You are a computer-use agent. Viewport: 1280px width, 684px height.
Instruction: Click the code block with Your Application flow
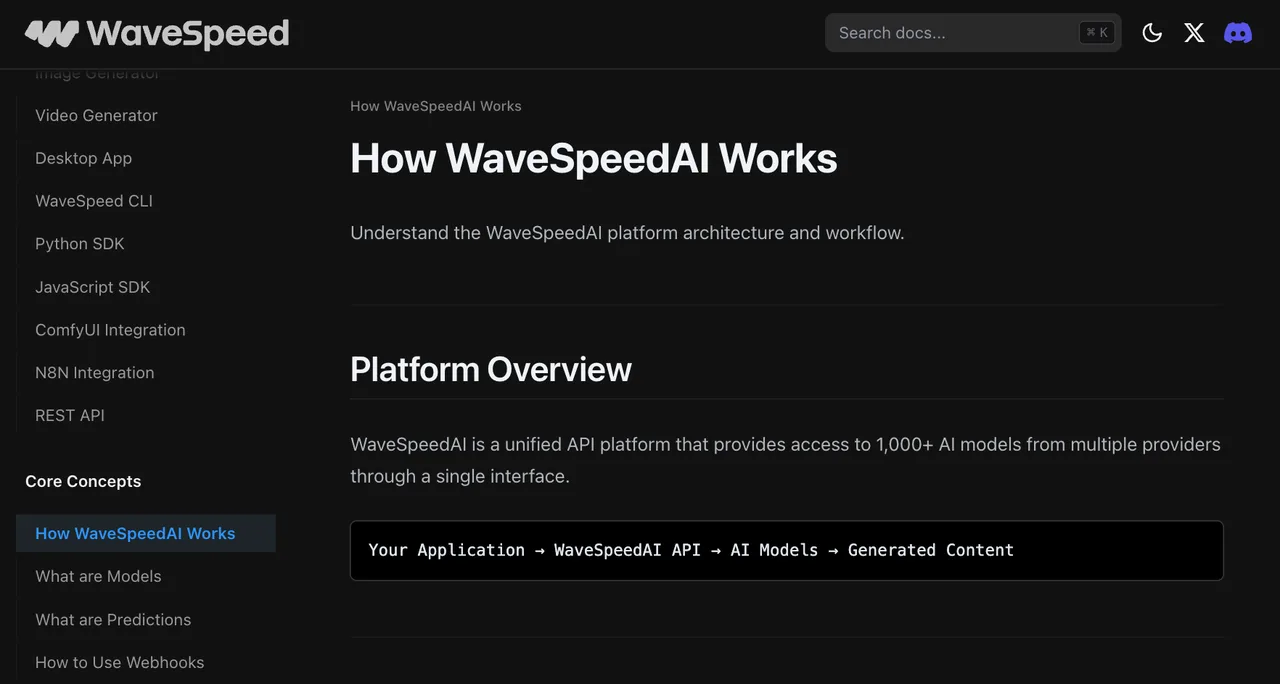click(787, 550)
